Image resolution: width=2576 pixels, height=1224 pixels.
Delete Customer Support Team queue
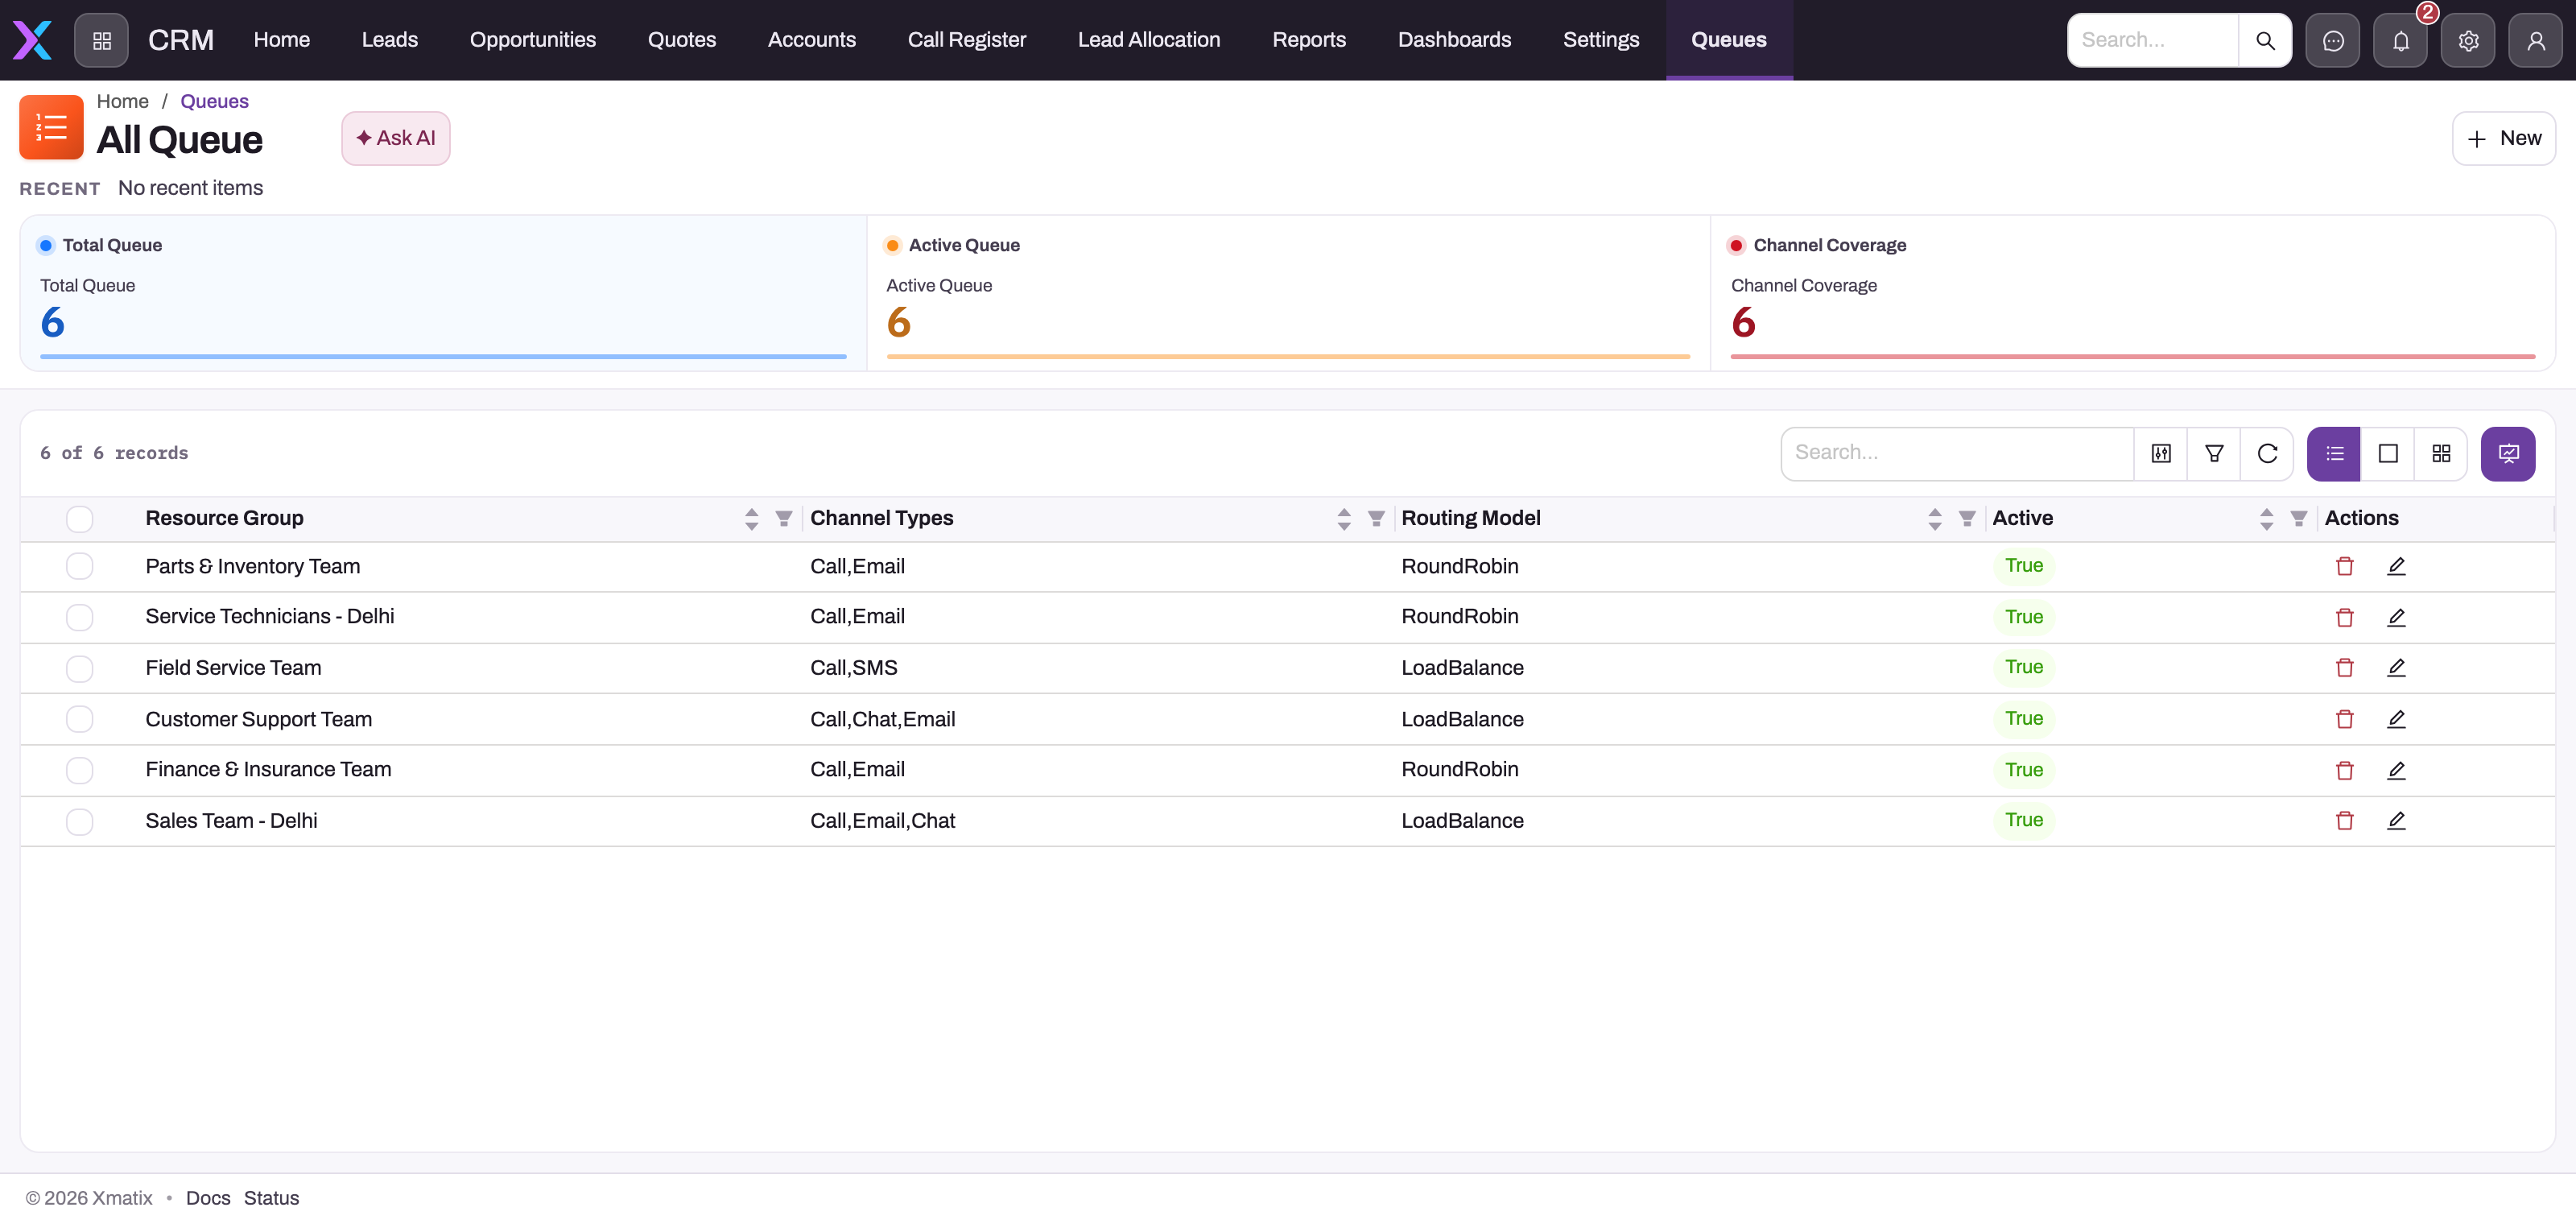coord(2344,719)
